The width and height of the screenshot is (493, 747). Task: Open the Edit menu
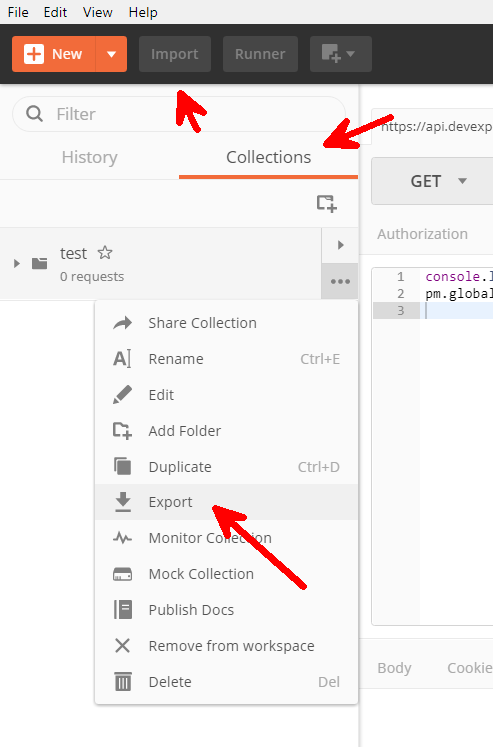coord(55,12)
